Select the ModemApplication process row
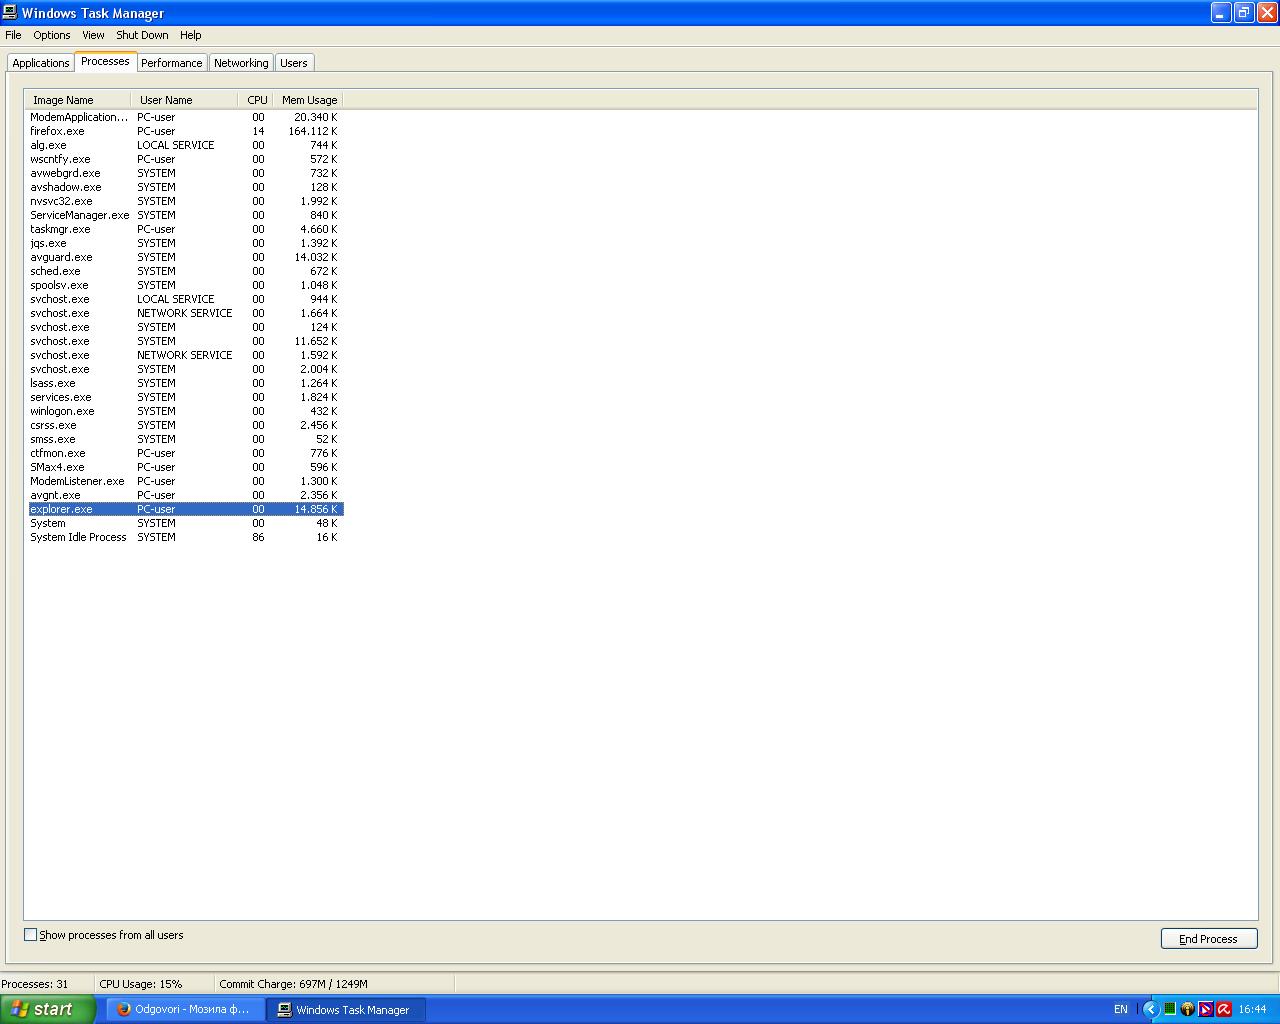1280x1024 pixels. [185, 117]
